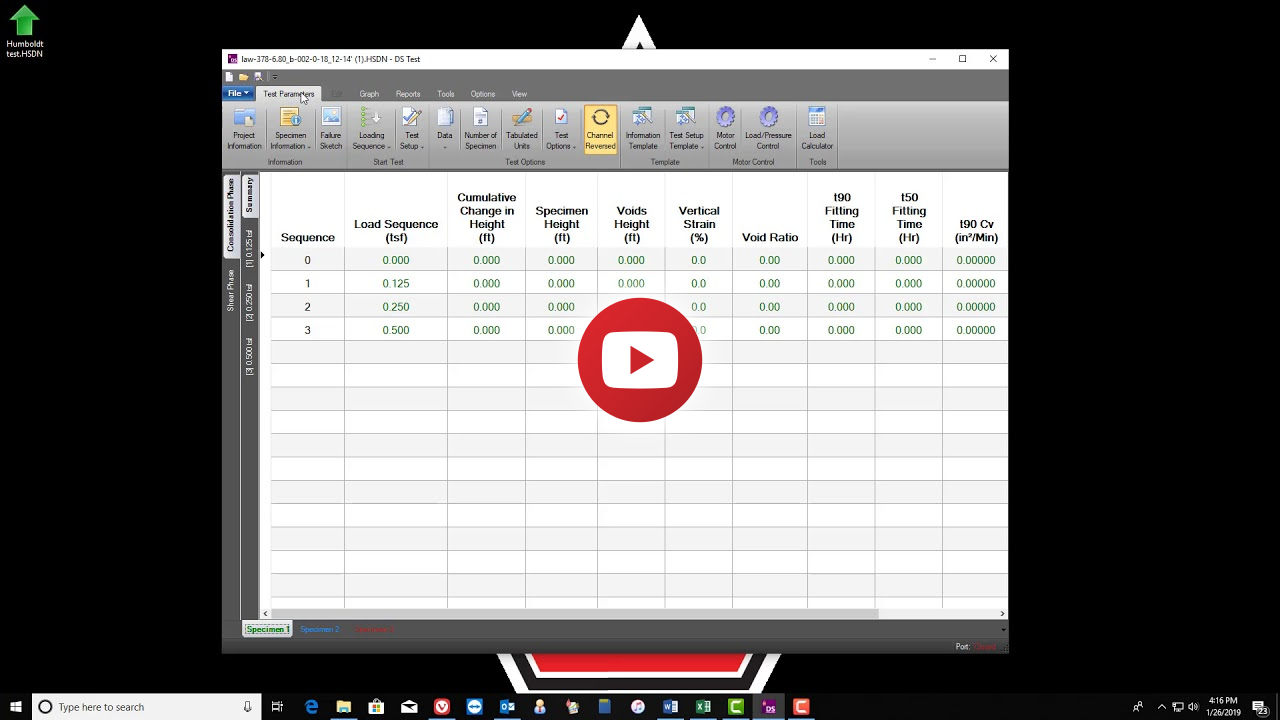Open the Information Template
The height and width of the screenshot is (720, 1280).
coord(642,129)
